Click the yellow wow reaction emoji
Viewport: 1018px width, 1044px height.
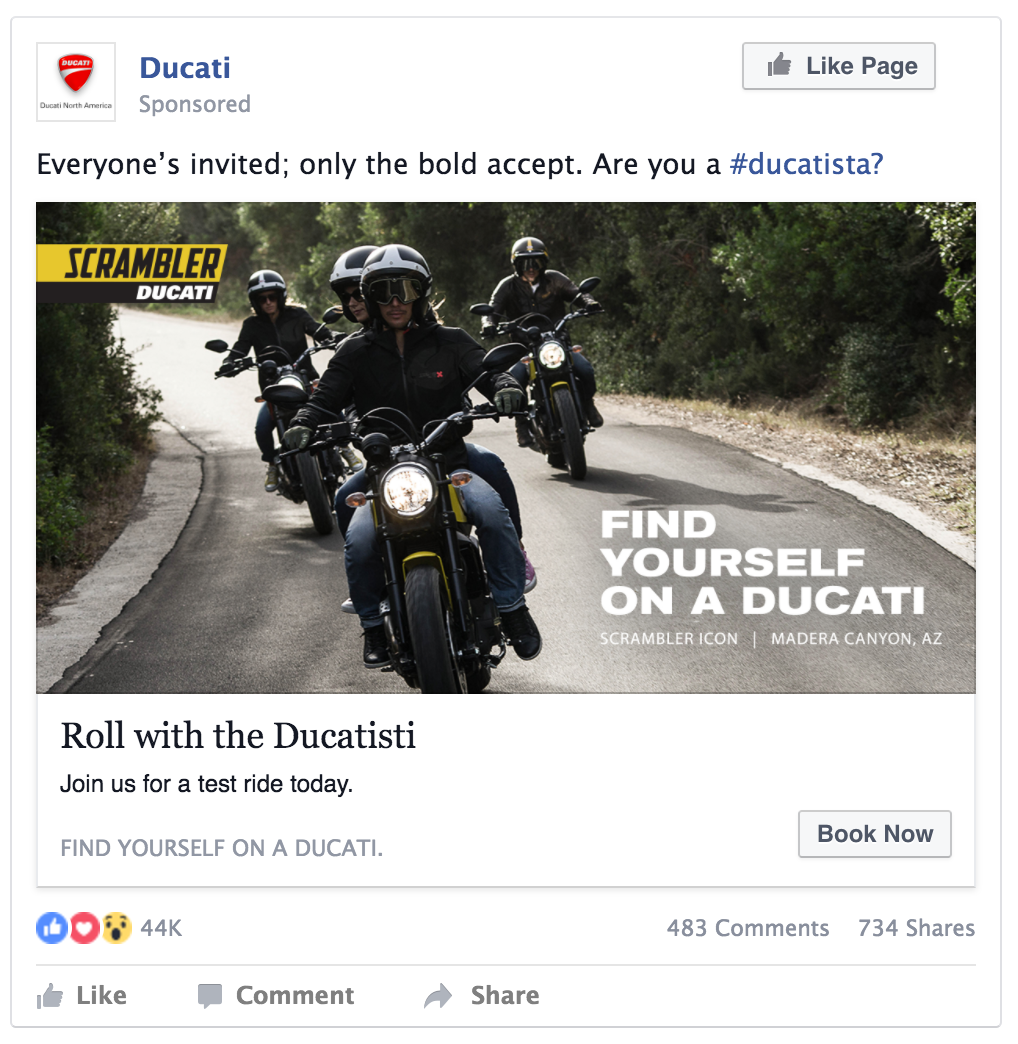coord(116,927)
